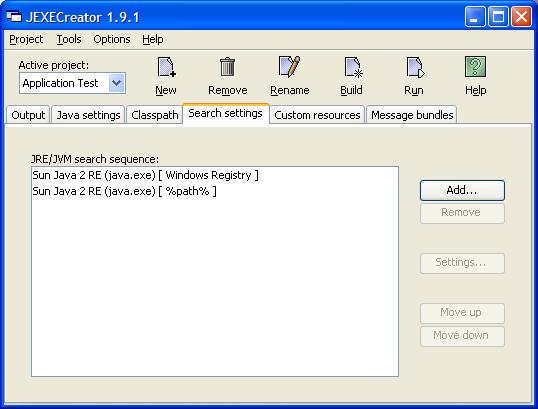Image resolution: width=538 pixels, height=409 pixels.
Task: Click the New project document icon
Action: [166, 67]
